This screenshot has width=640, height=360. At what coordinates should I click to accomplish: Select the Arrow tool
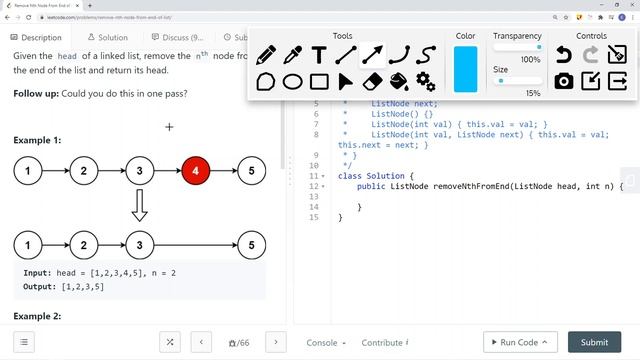point(372,55)
